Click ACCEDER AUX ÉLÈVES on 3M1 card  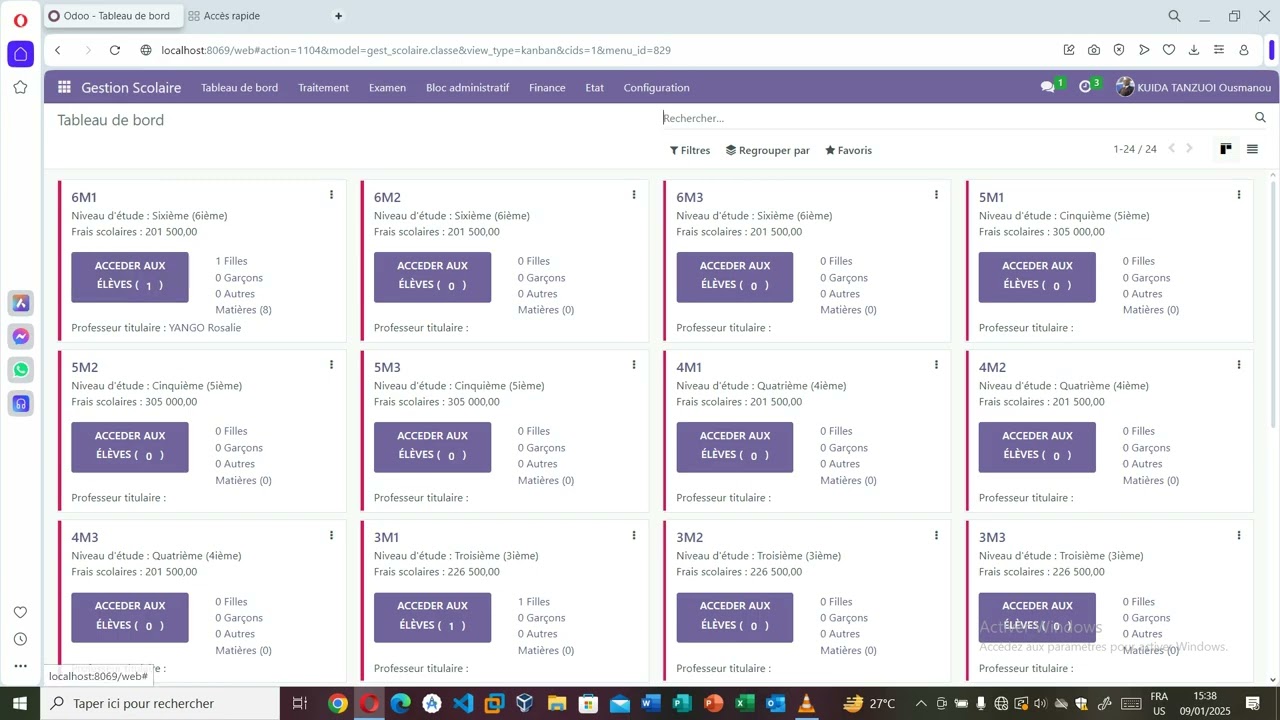(x=432, y=617)
